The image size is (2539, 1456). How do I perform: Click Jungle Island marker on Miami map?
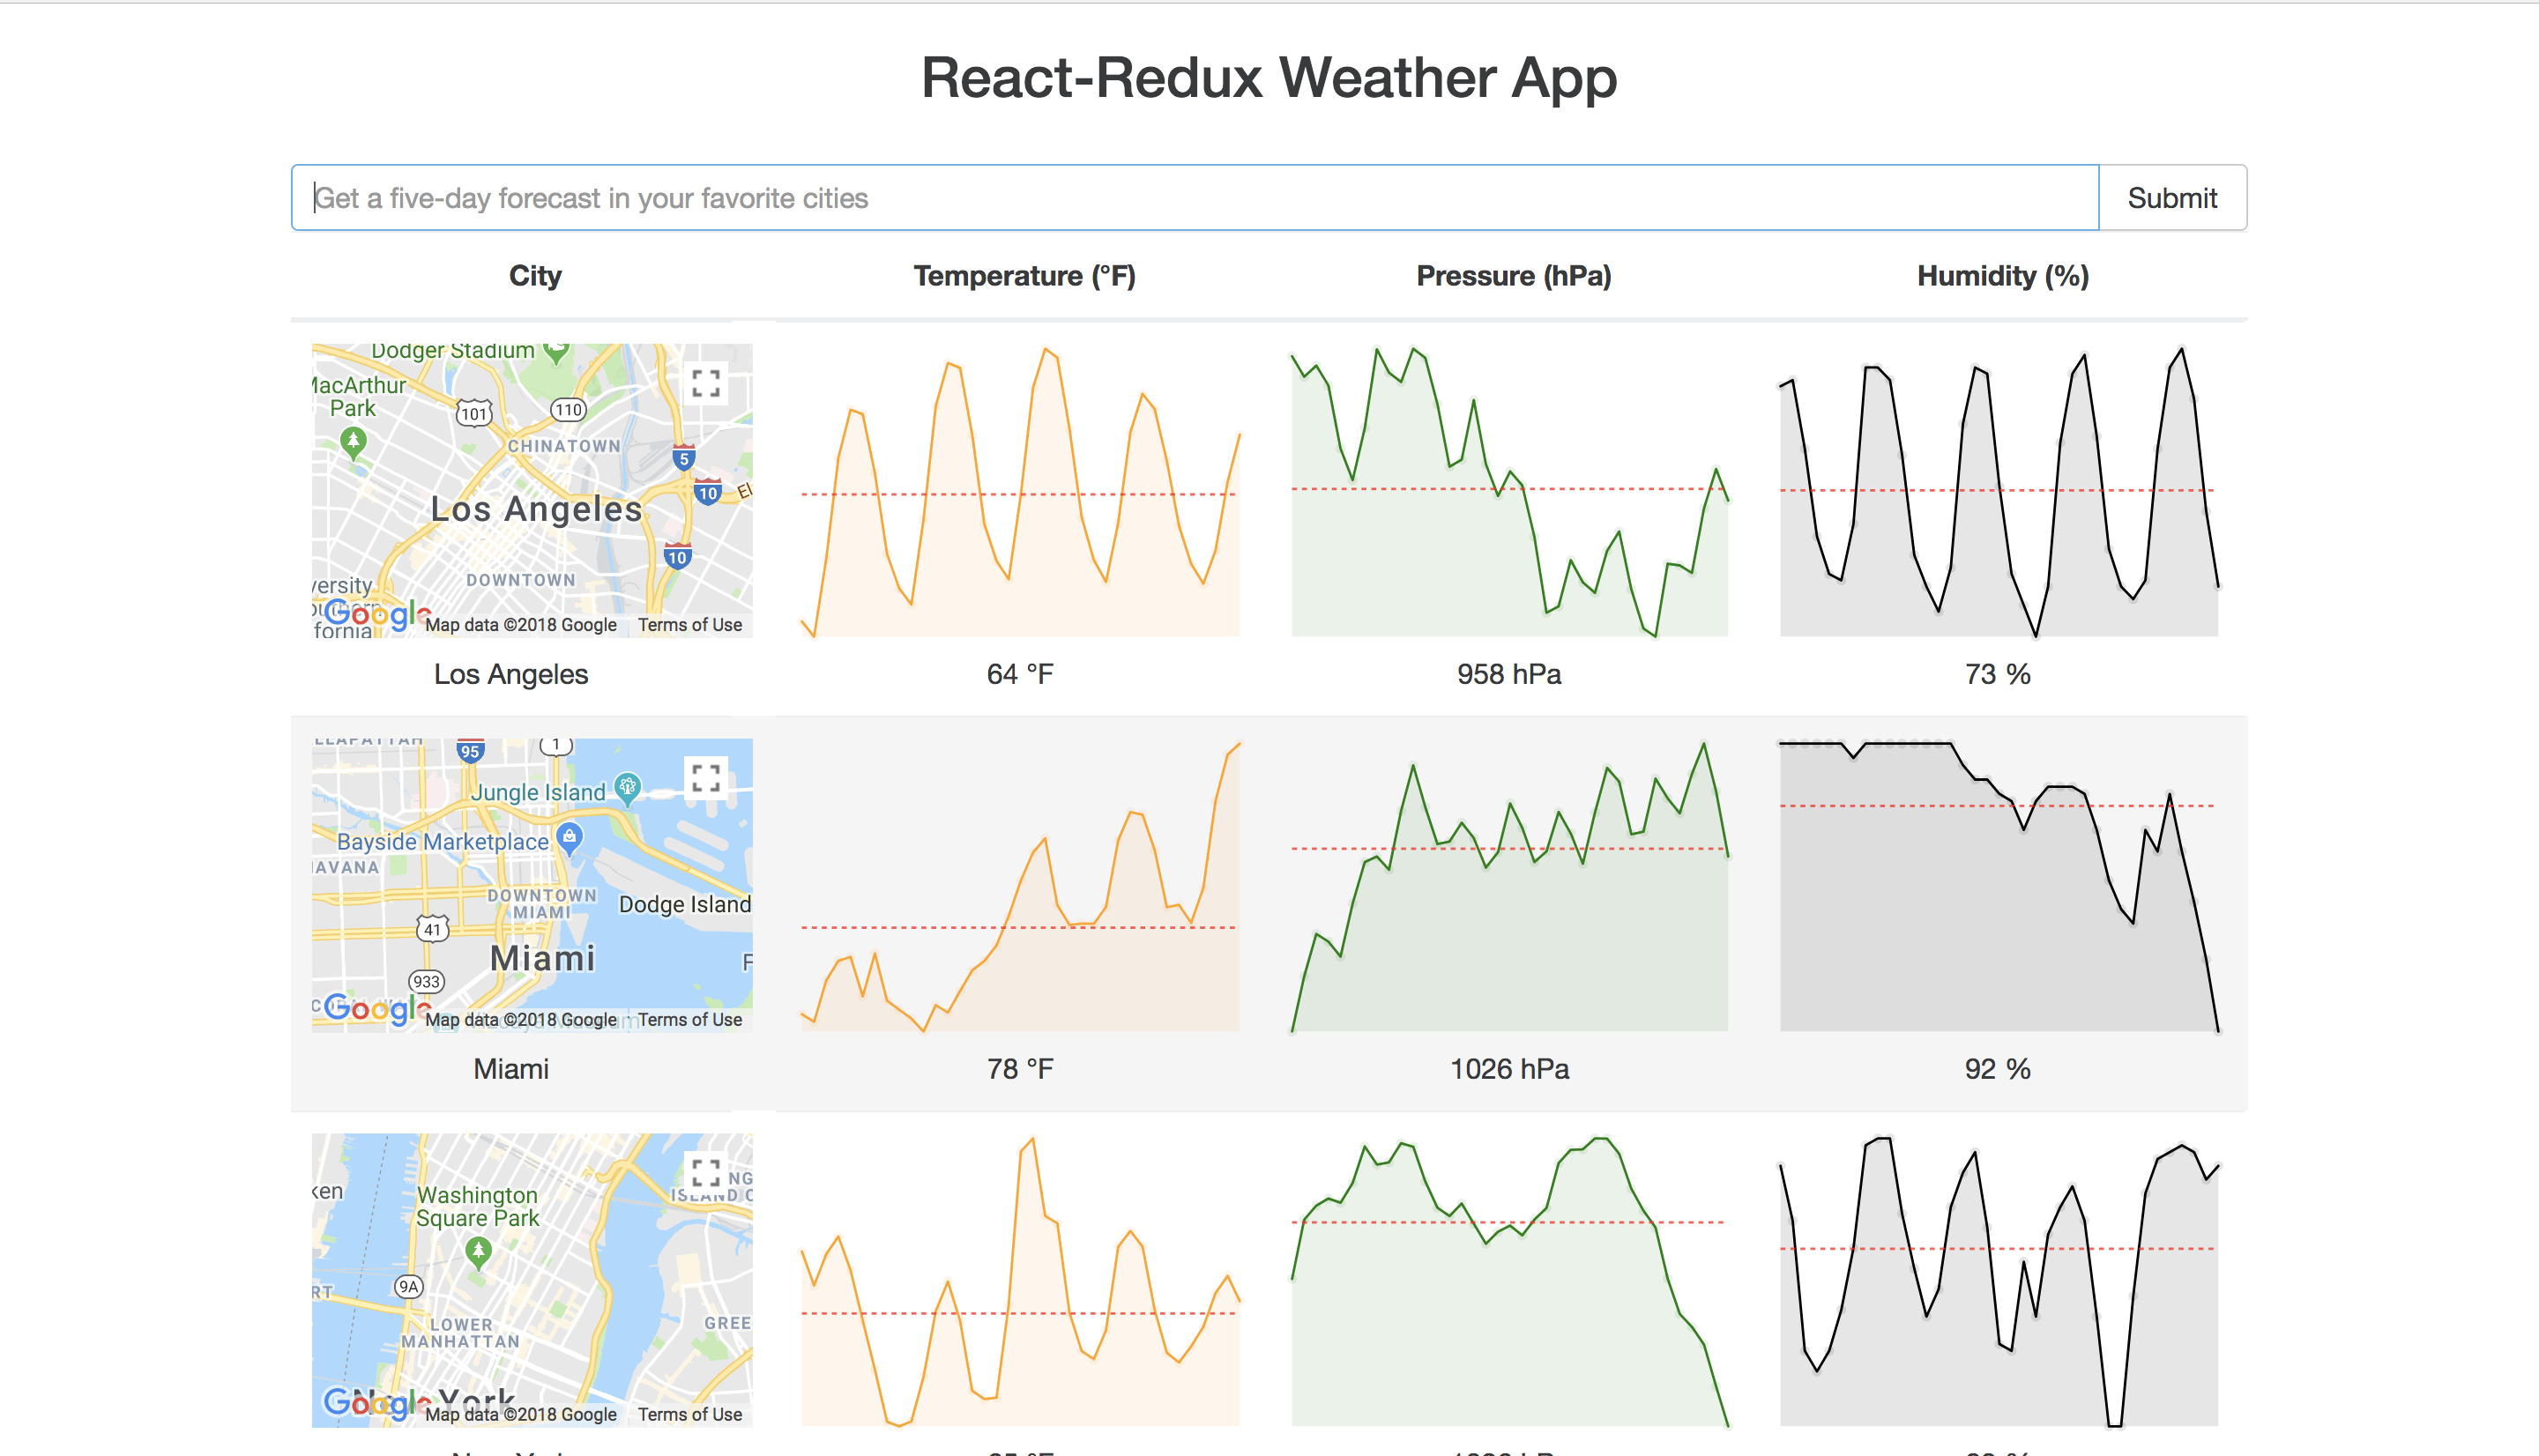tap(627, 787)
